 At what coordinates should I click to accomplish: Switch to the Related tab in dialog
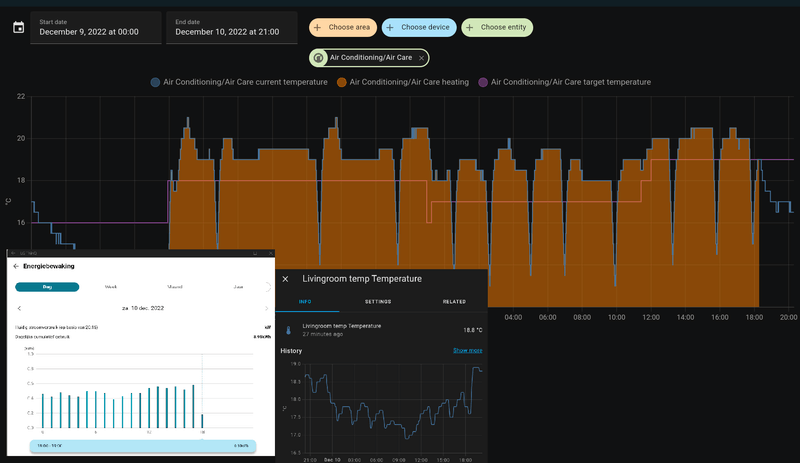click(x=454, y=301)
